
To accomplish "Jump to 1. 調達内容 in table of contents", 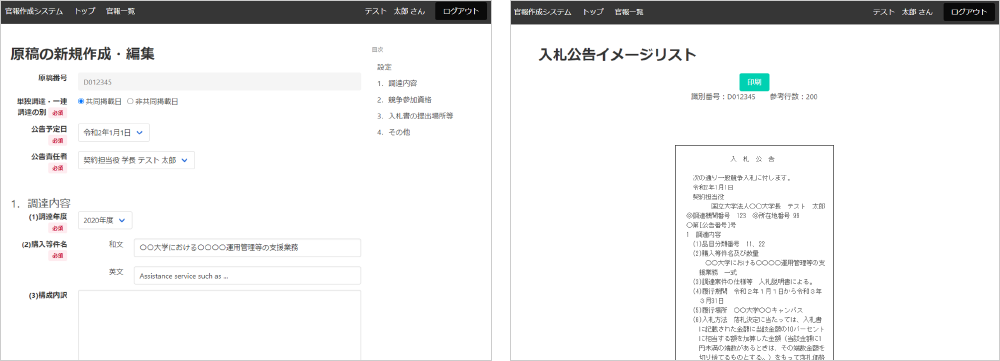I will point(397,84).
